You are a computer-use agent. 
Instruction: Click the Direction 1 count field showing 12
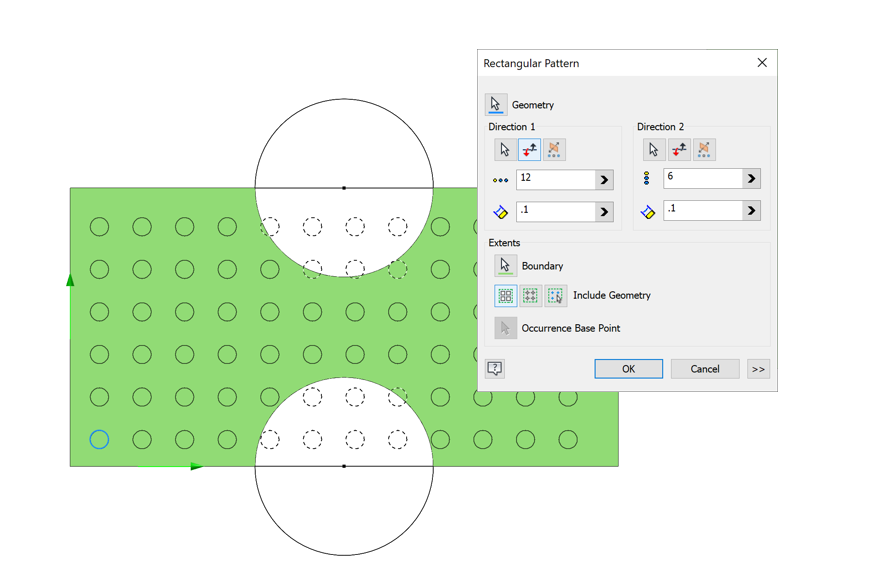pyautogui.click(x=555, y=179)
